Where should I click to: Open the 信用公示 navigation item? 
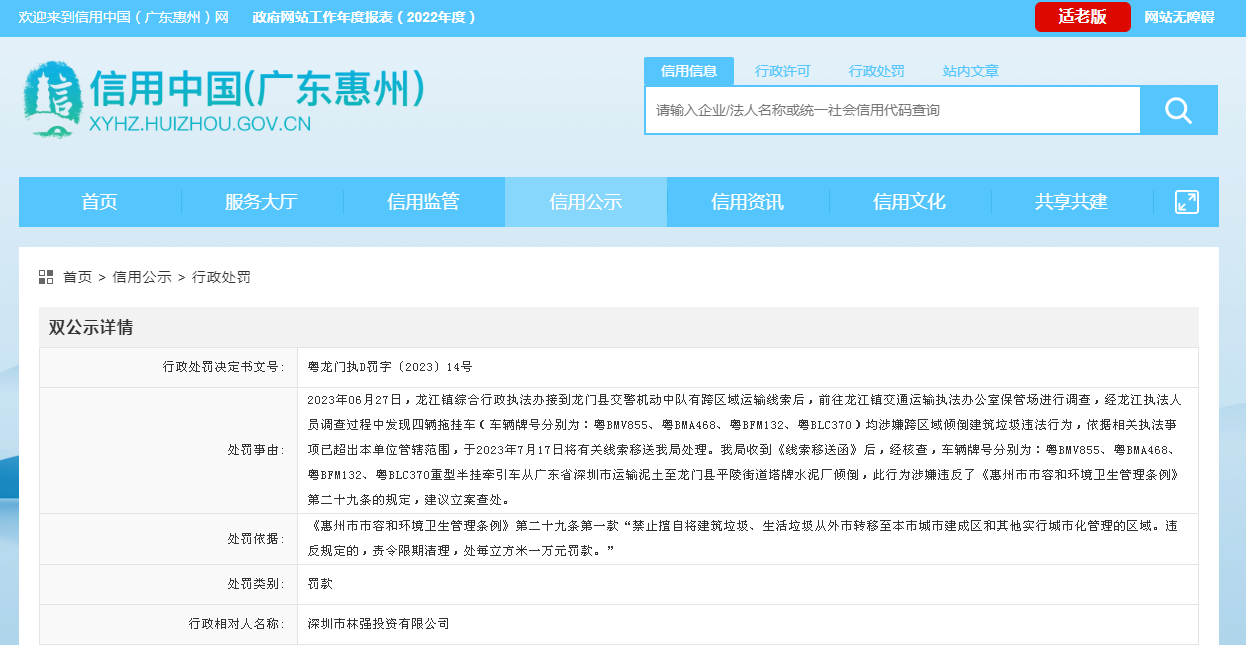[586, 202]
